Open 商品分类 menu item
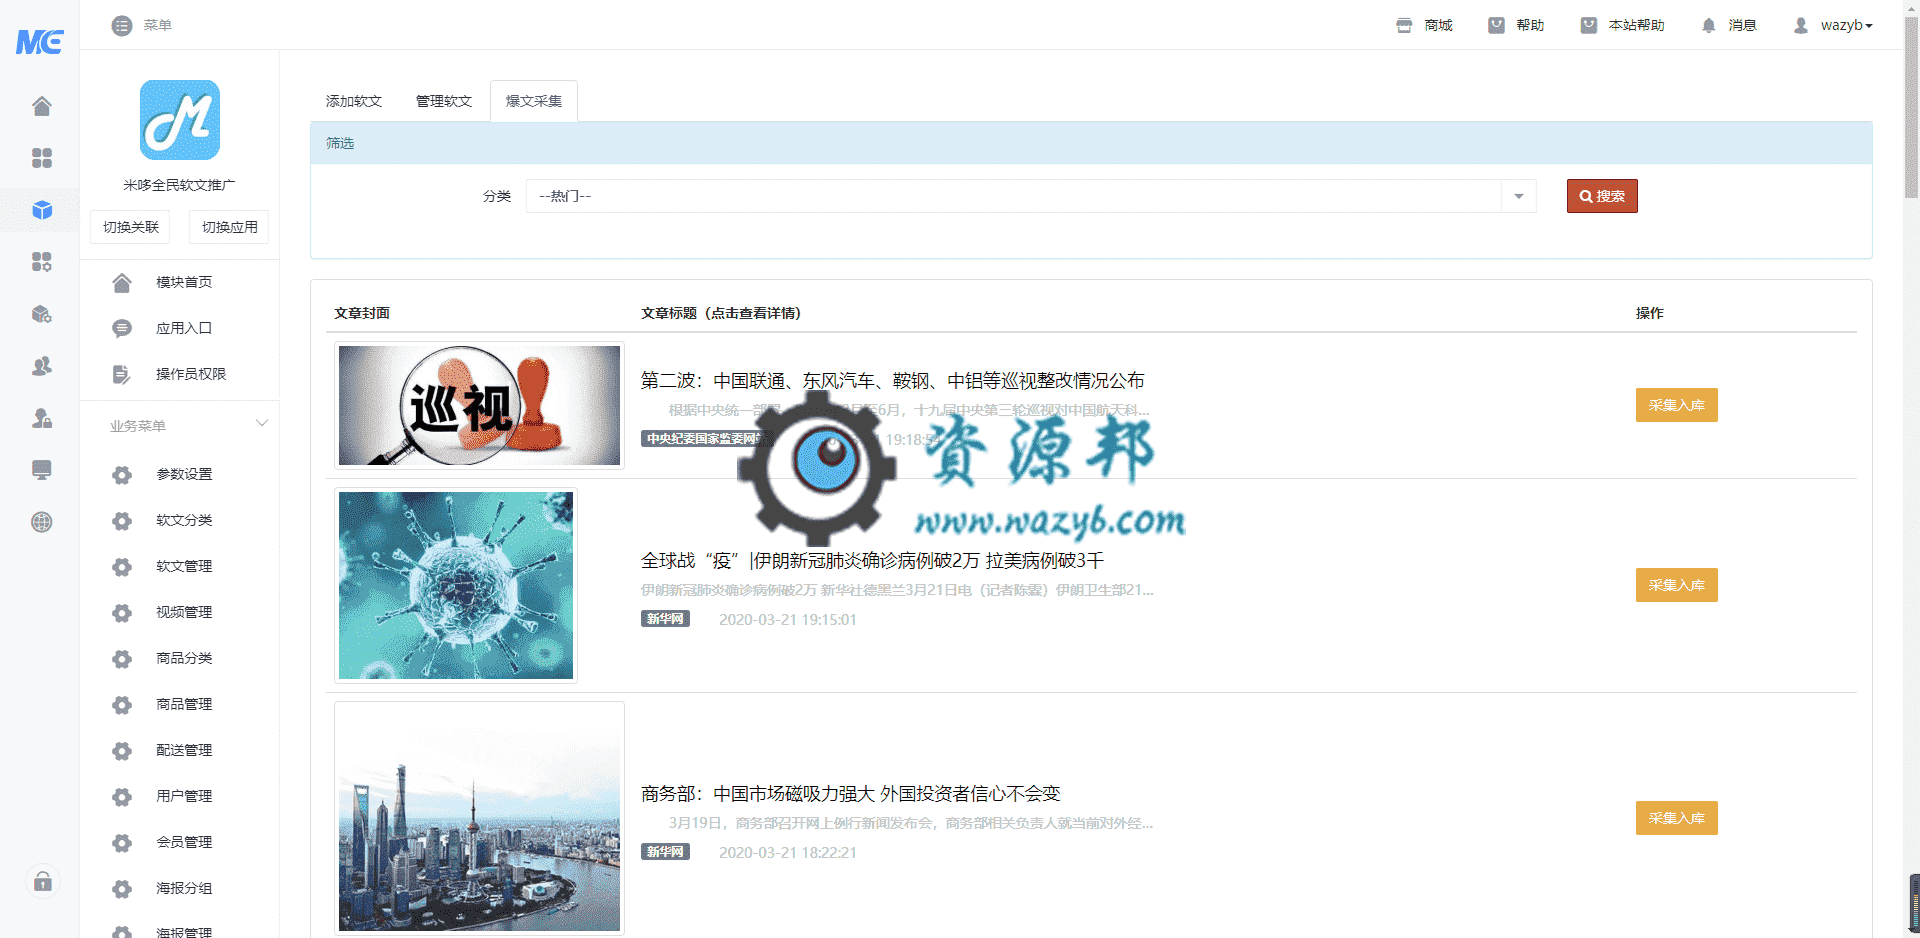The height and width of the screenshot is (938, 1920). [x=184, y=658]
